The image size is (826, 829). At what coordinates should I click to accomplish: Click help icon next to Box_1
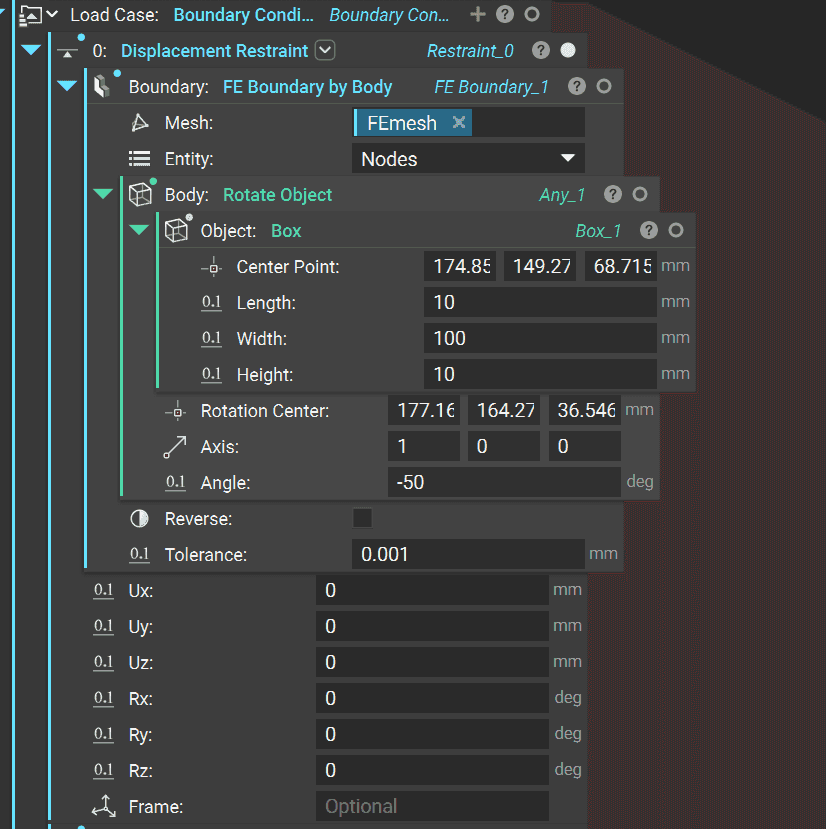649,231
